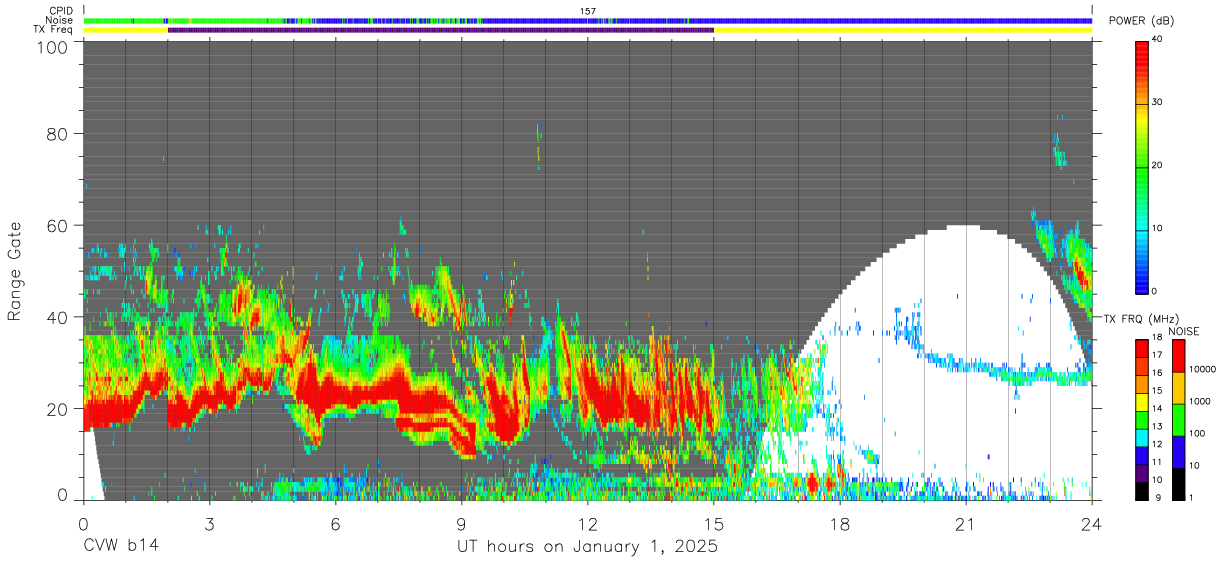Click the UT hours axis tick 12
The height and width of the screenshot is (567, 1228).
tap(587, 524)
